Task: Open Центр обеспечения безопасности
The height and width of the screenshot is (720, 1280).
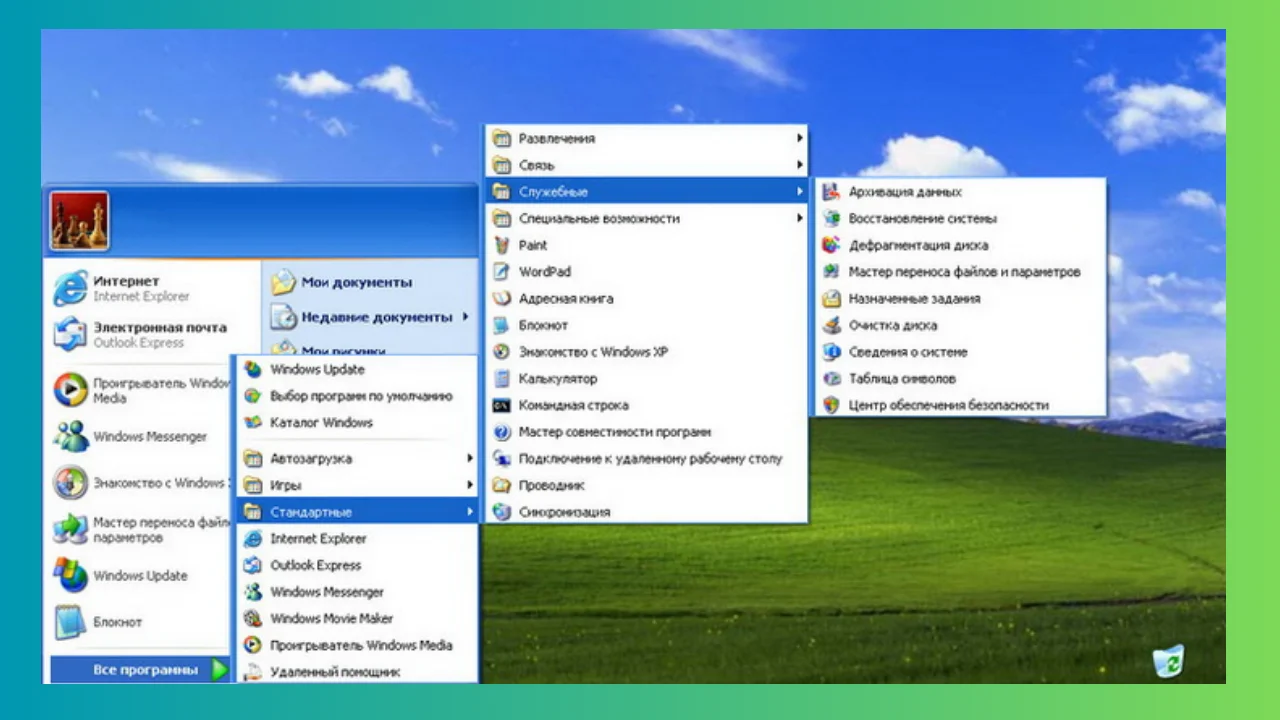Action: click(x=961, y=405)
